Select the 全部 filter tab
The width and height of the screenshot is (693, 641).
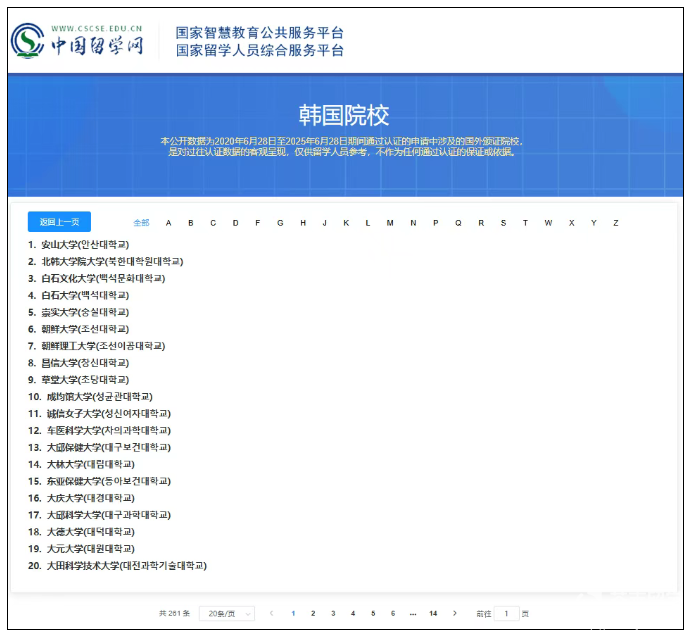point(141,223)
